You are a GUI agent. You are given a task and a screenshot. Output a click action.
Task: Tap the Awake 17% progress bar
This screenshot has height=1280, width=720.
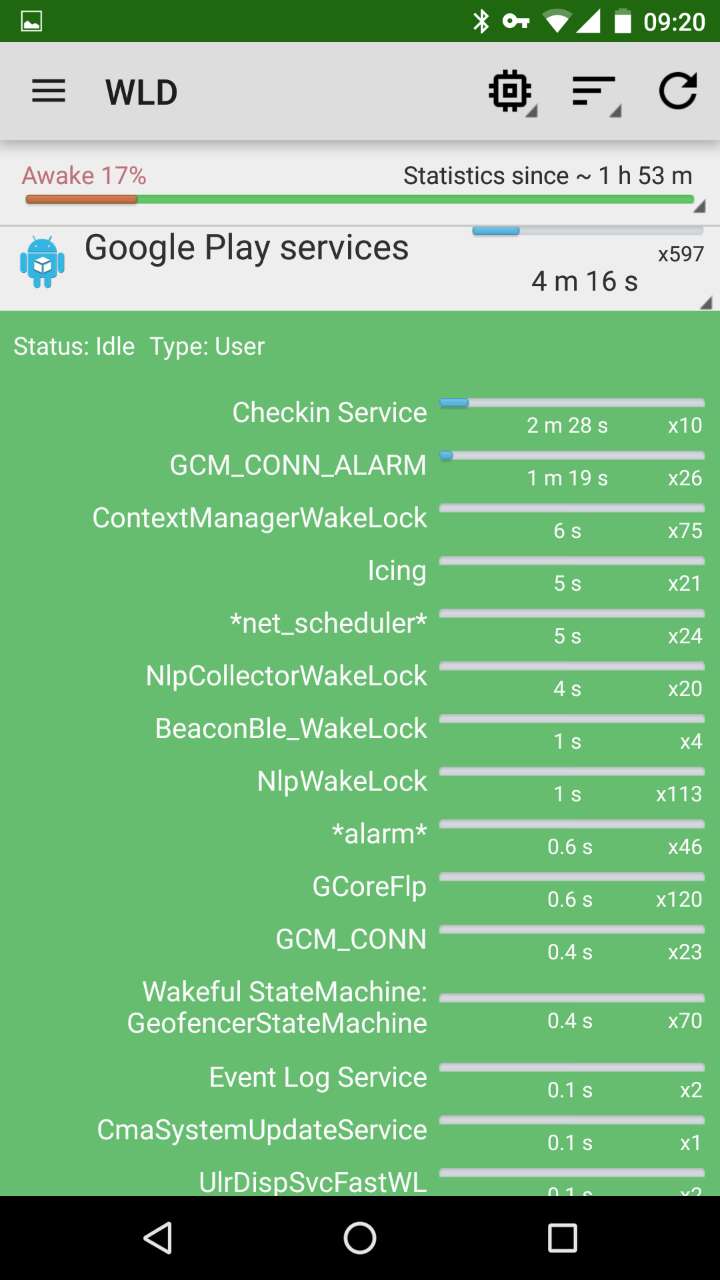[x=360, y=200]
